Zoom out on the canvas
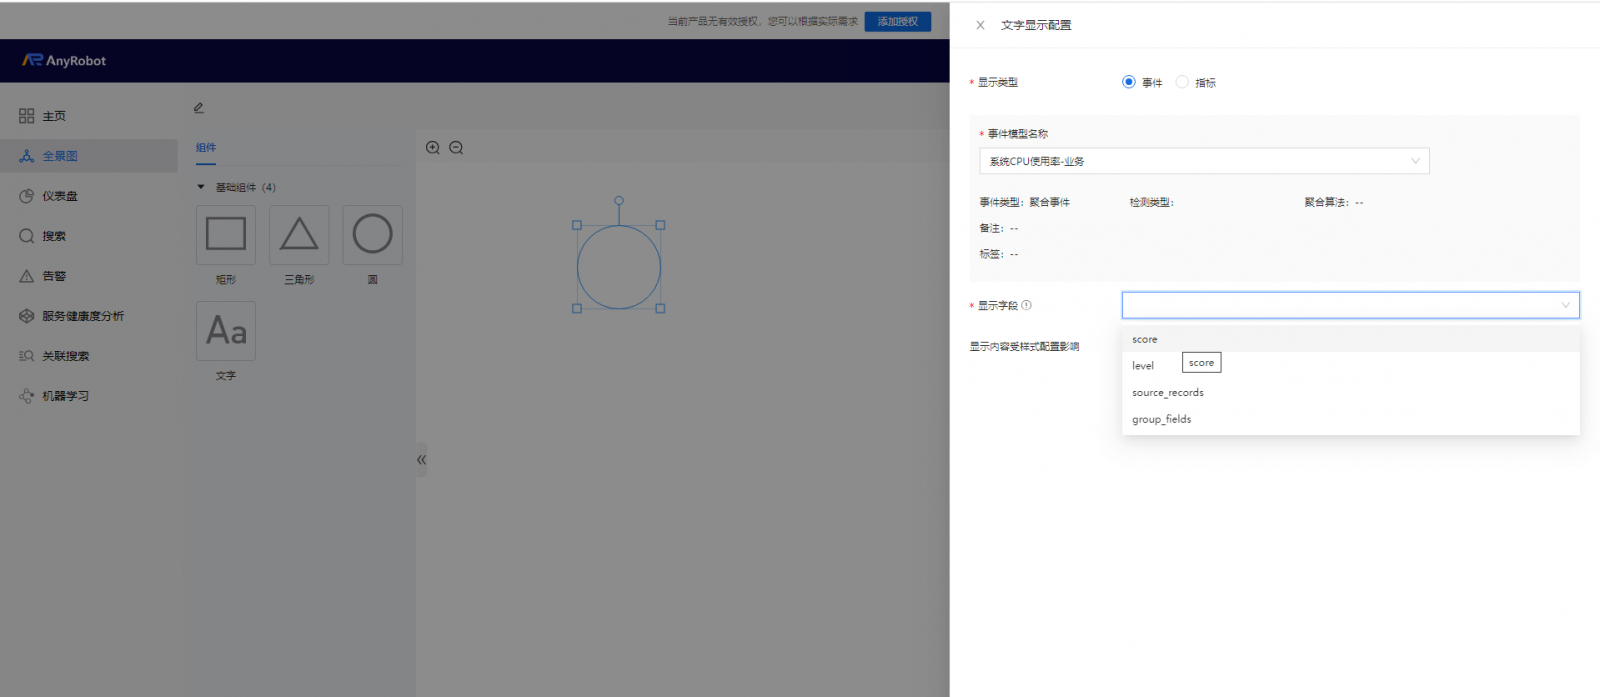This screenshot has height=697, width=1600. pyautogui.click(x=456, y=147)
